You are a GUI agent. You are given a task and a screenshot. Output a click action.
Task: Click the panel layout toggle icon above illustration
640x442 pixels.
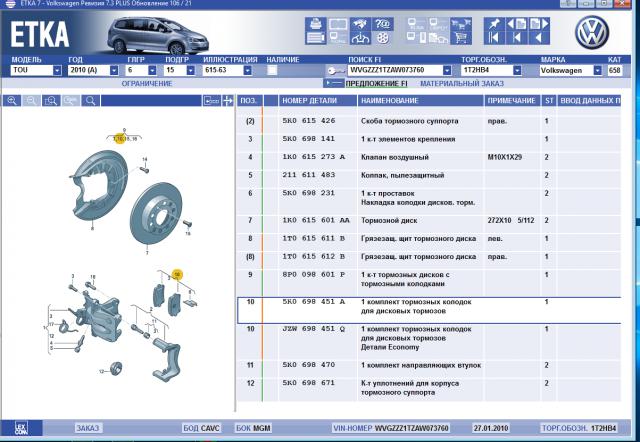point(211,100)
